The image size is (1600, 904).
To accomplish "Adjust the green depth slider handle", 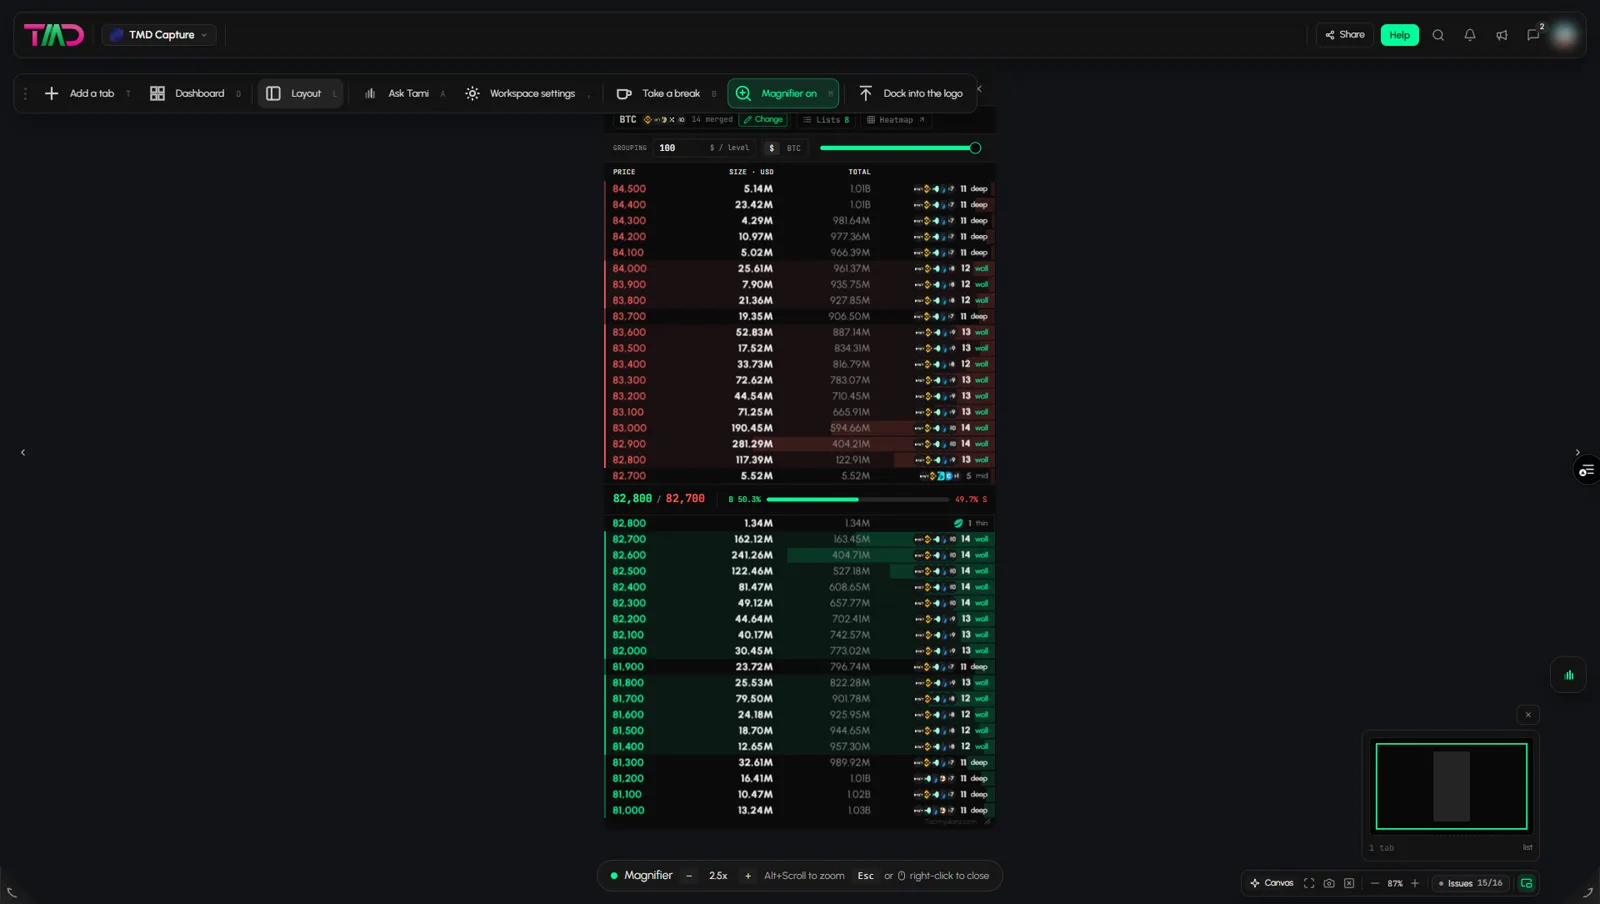I will click(975, 148).
